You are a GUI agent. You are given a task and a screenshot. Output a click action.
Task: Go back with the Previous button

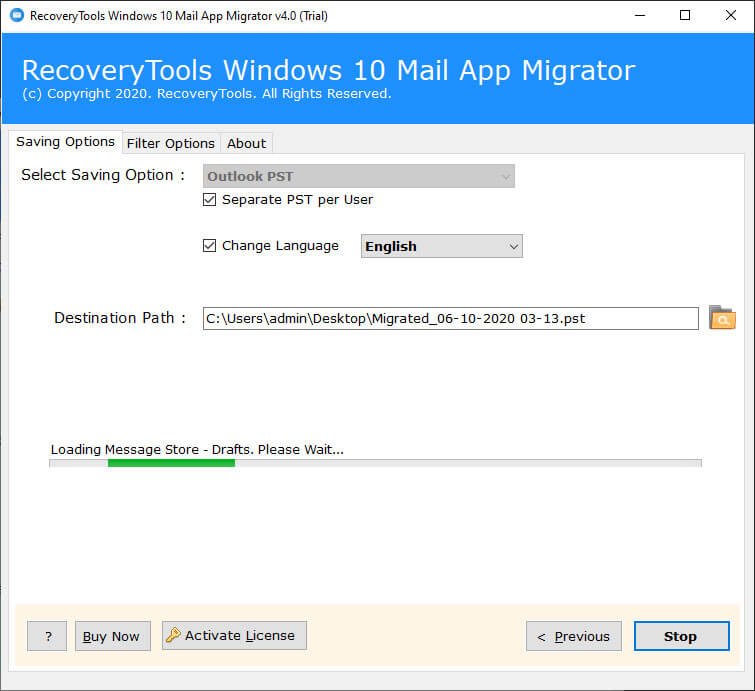coord(574,636)
